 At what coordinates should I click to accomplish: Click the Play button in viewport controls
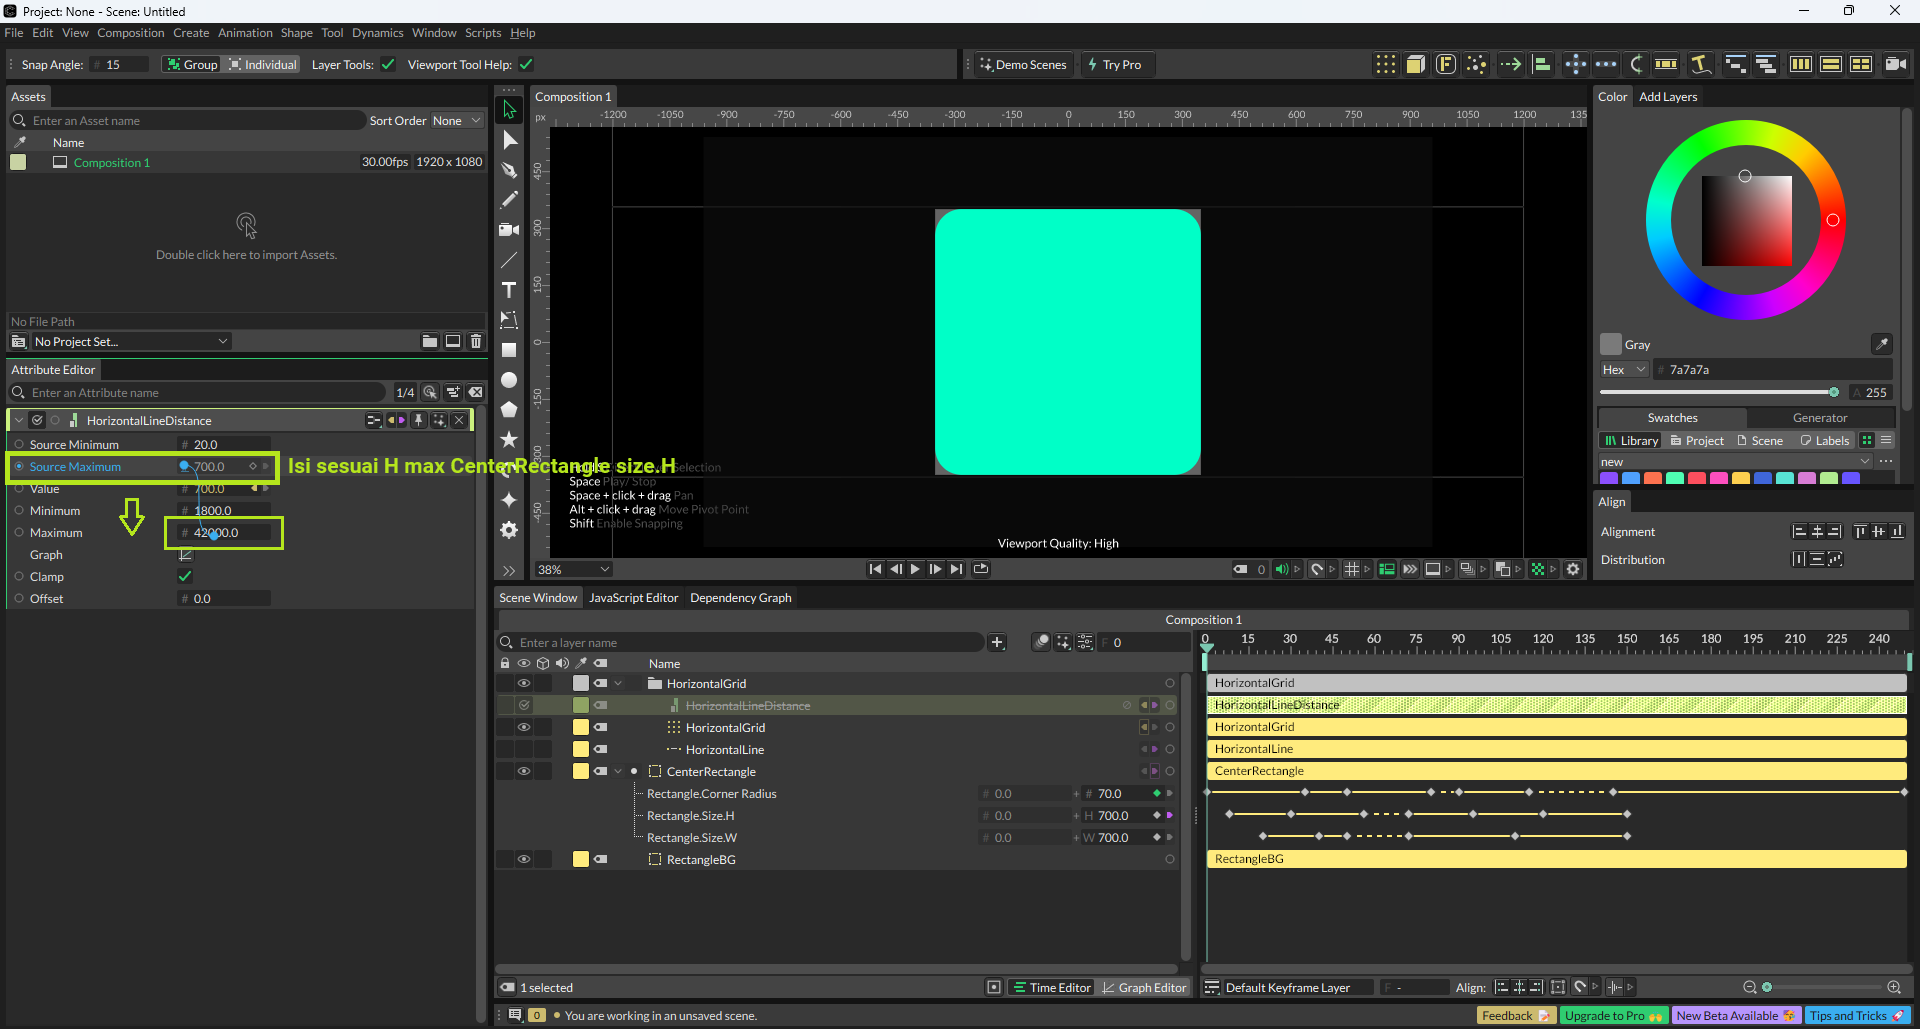(x=915, y=569)
